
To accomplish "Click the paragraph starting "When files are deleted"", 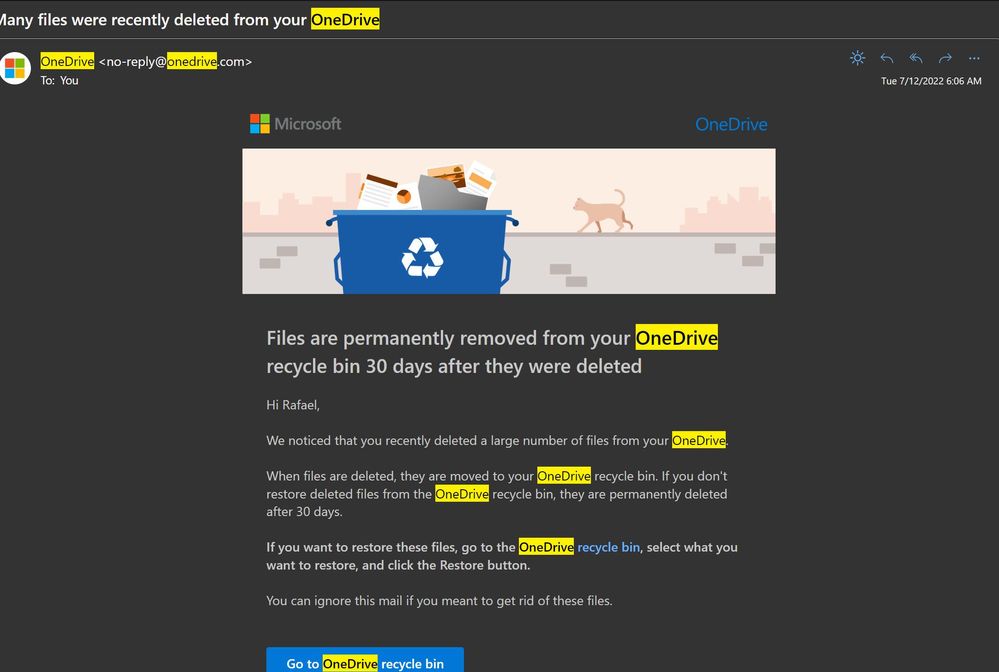I will tap(497, 494).
